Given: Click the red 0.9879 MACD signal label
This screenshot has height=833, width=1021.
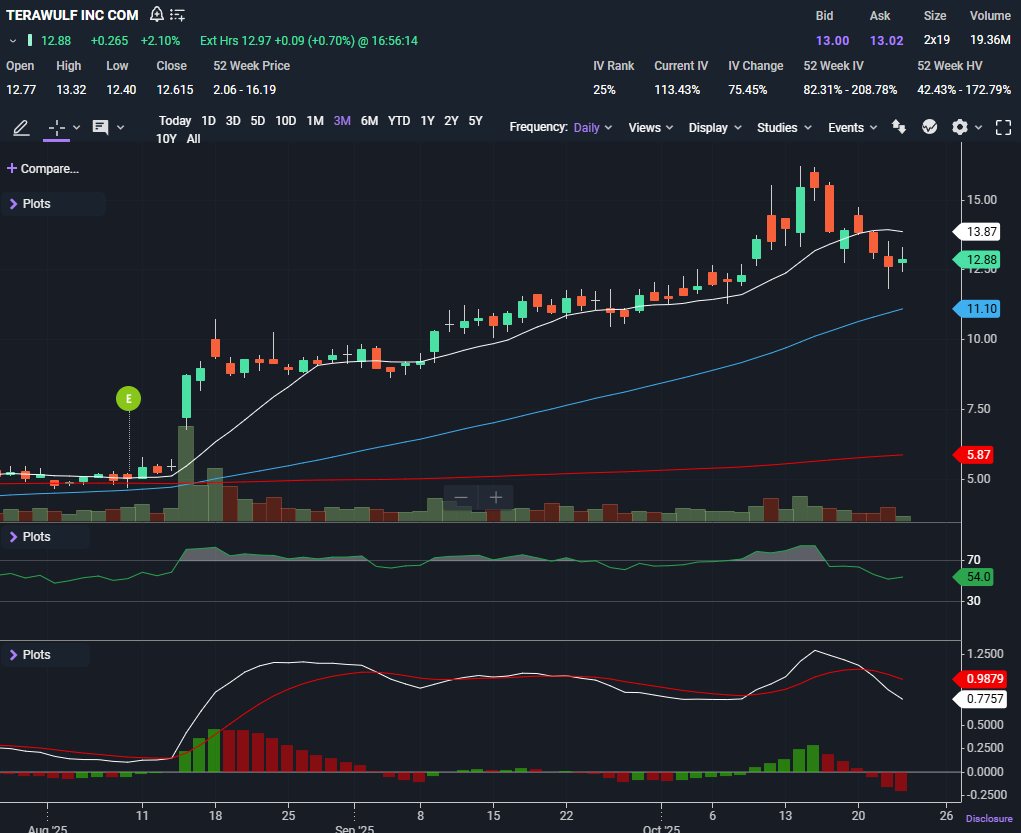Looking at the screenshot, I should click(981, 679).
